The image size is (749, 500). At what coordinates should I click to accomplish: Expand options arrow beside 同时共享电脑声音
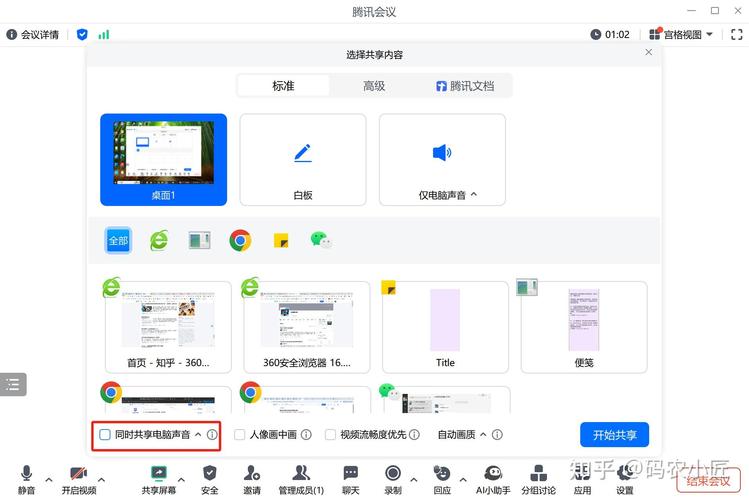pyautogui.click(x=198, y=435)
